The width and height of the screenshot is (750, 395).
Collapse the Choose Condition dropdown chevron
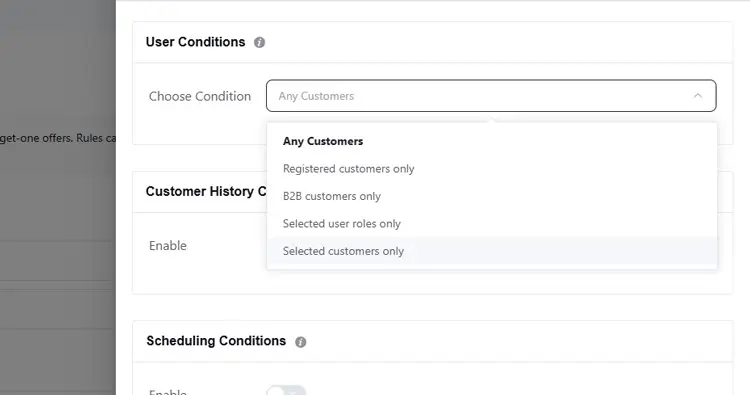[x=698, y=96]
